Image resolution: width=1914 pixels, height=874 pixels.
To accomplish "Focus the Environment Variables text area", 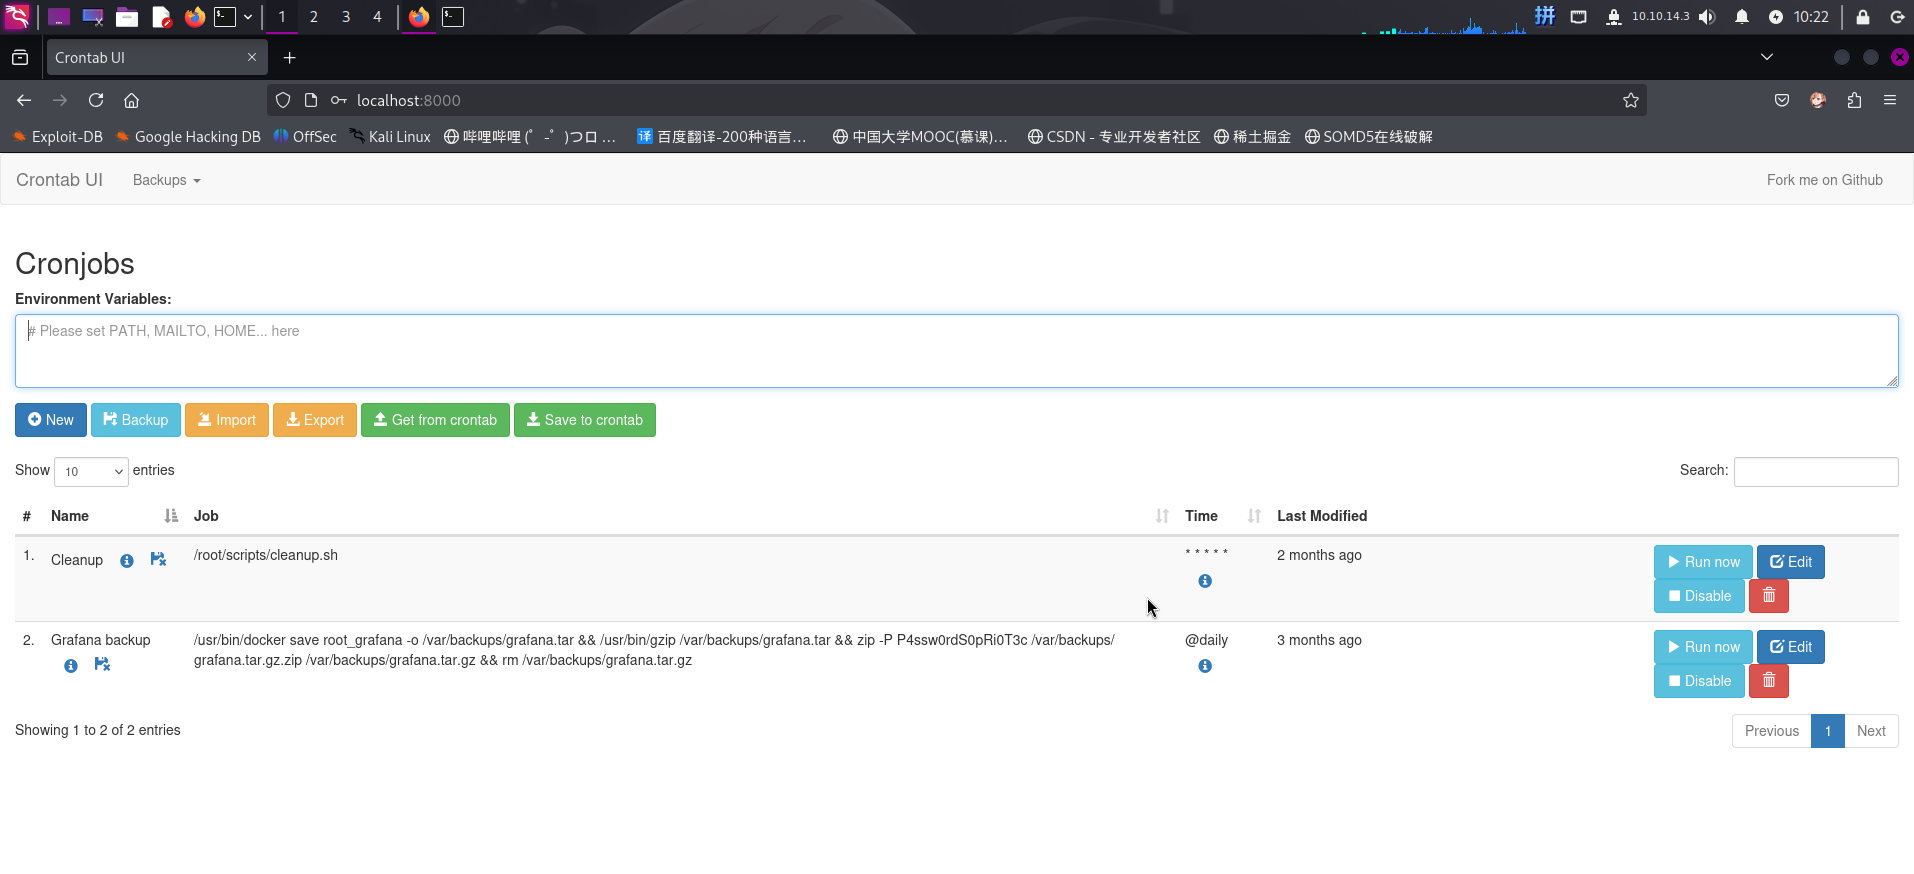I will point(957,351).
